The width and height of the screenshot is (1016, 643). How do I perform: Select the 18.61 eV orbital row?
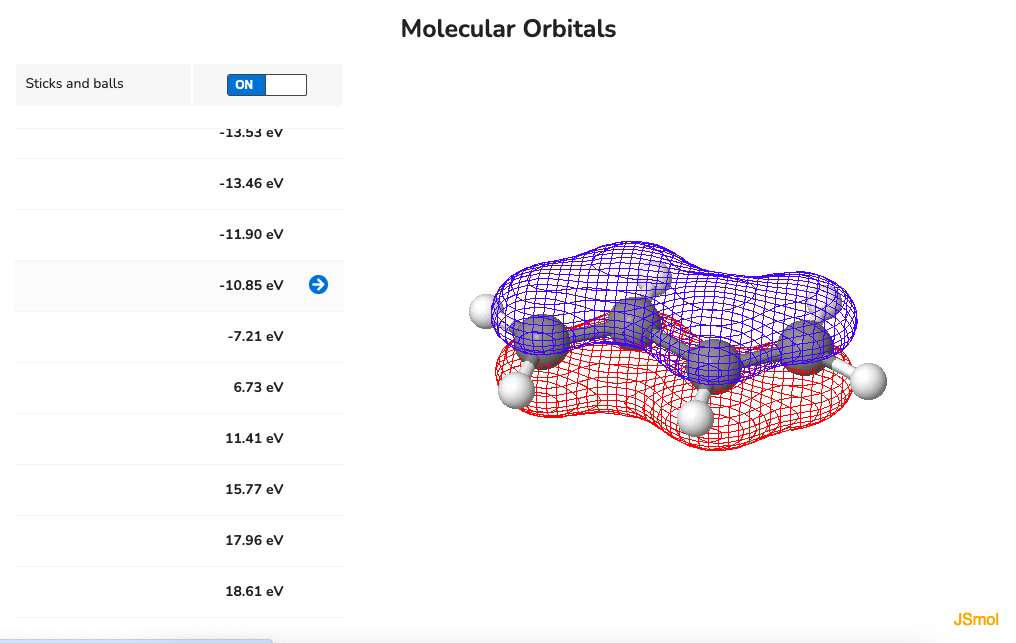click(x=179, y=592)
